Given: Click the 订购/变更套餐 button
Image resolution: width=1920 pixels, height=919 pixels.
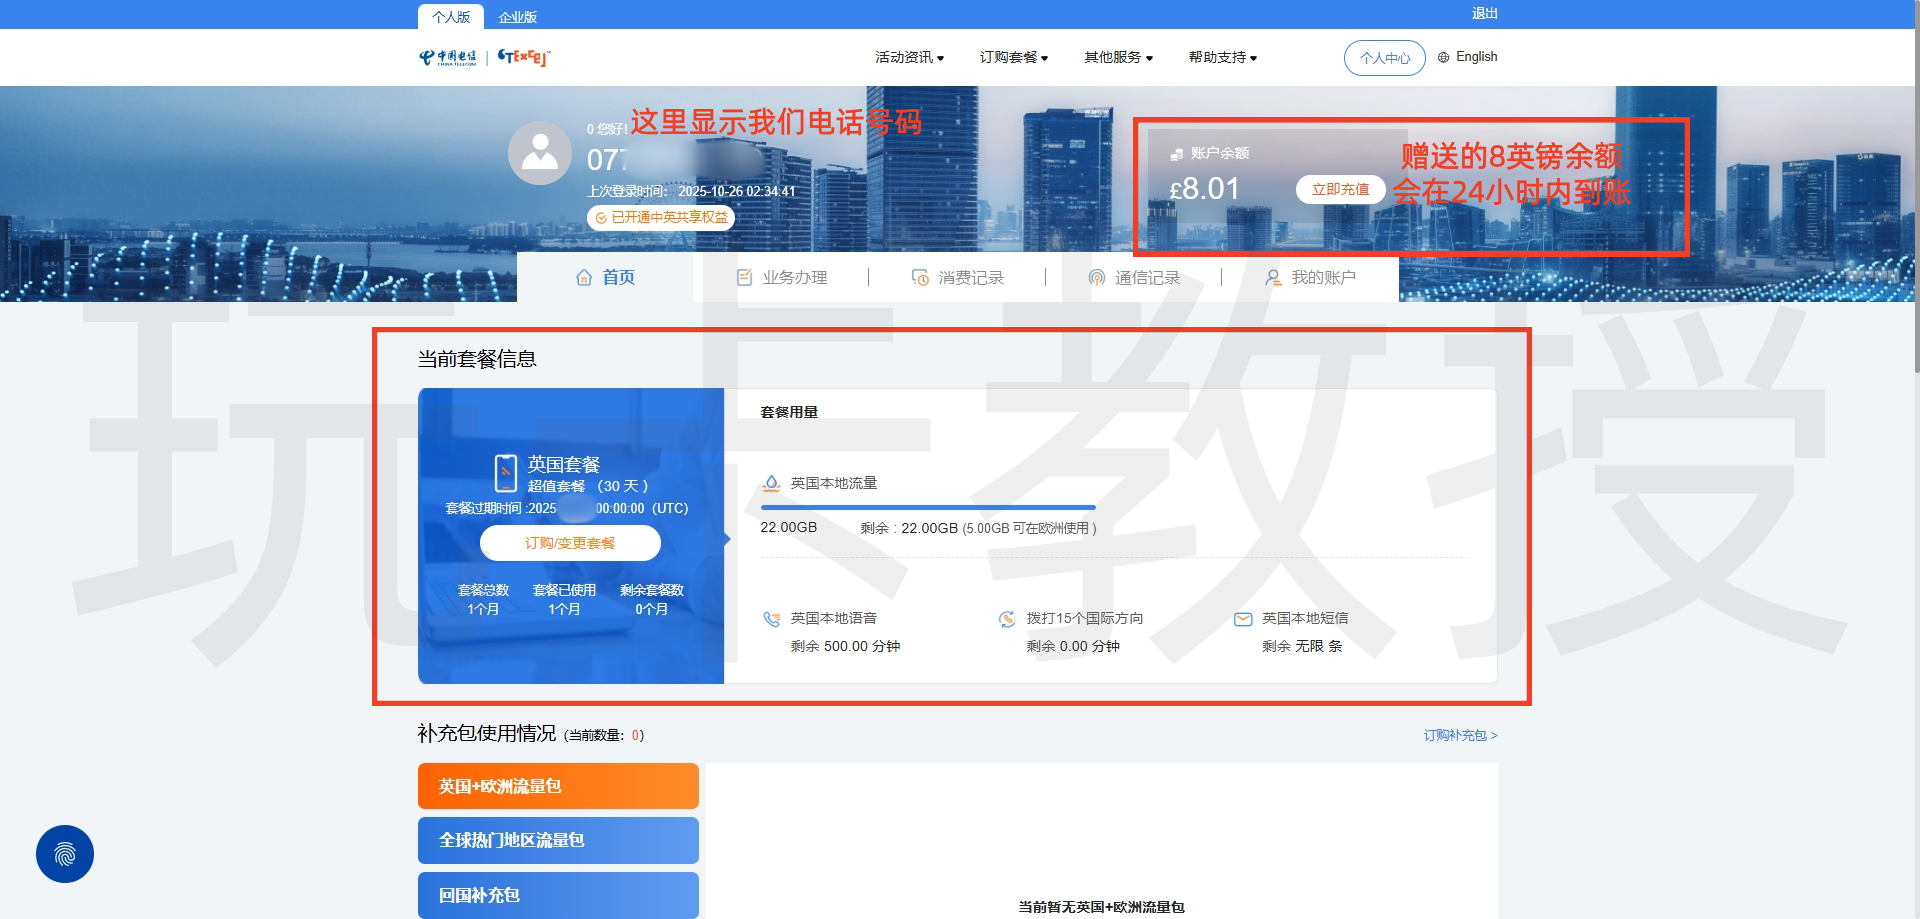Looking at the screenshot, I should [570, 543].
